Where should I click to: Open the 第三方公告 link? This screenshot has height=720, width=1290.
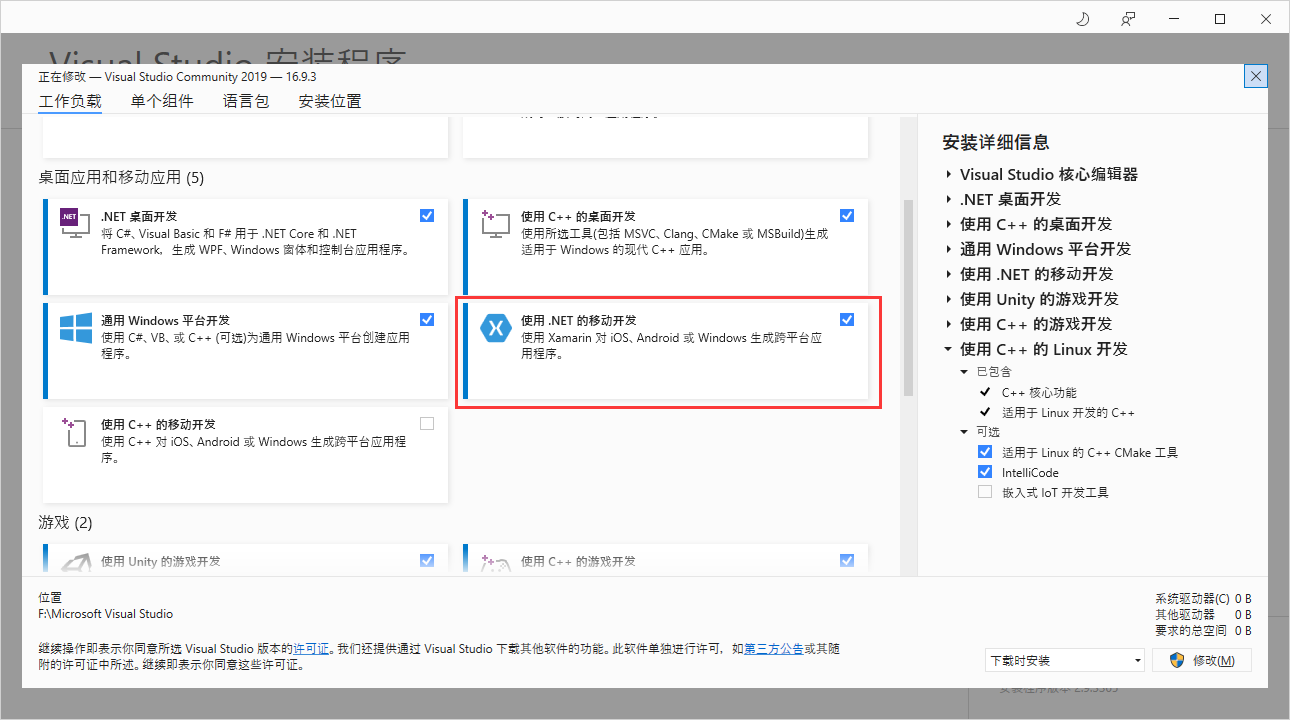click(x=774, y=649)
